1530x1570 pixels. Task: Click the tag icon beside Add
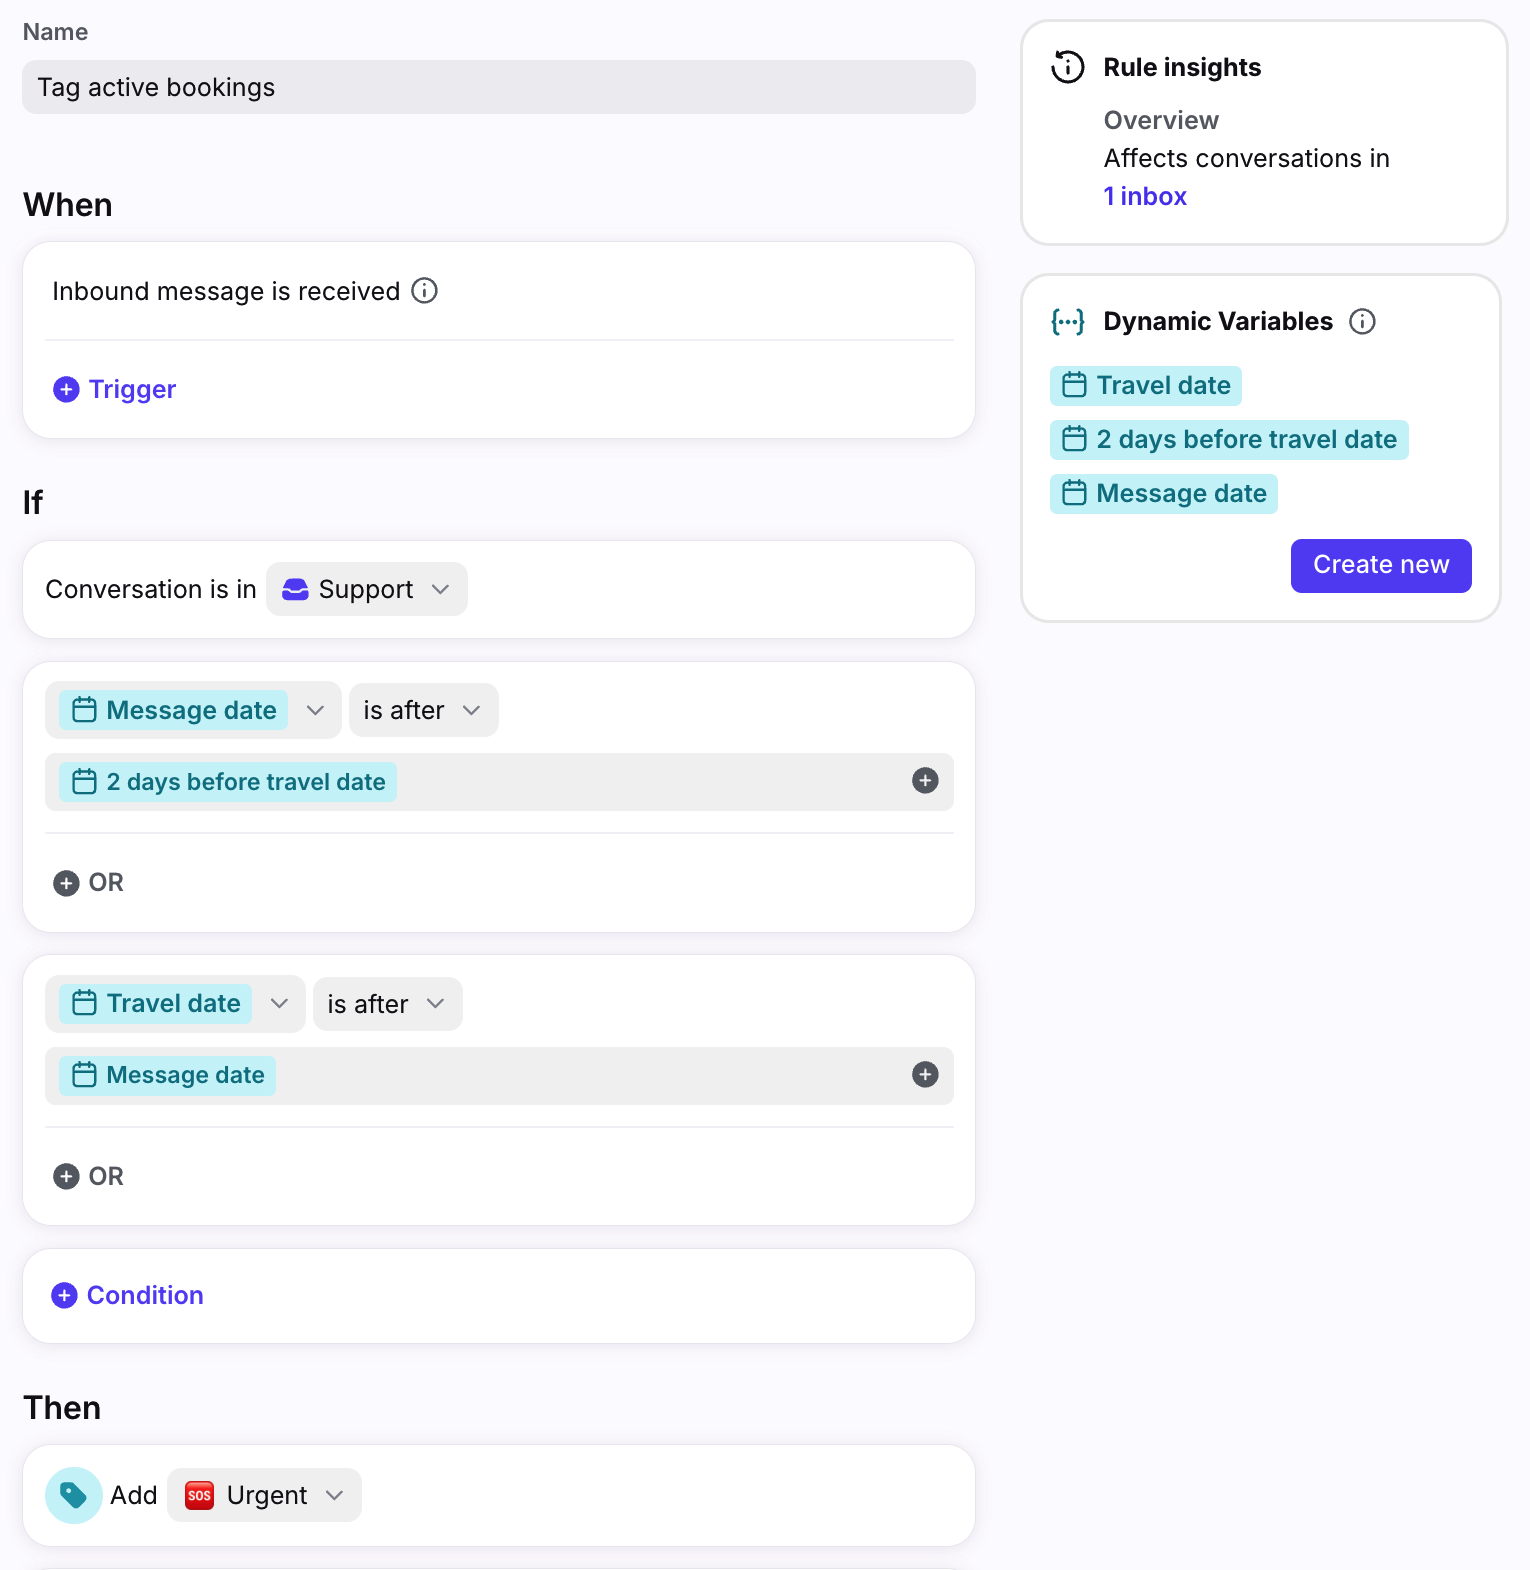tap(74, 1495)
